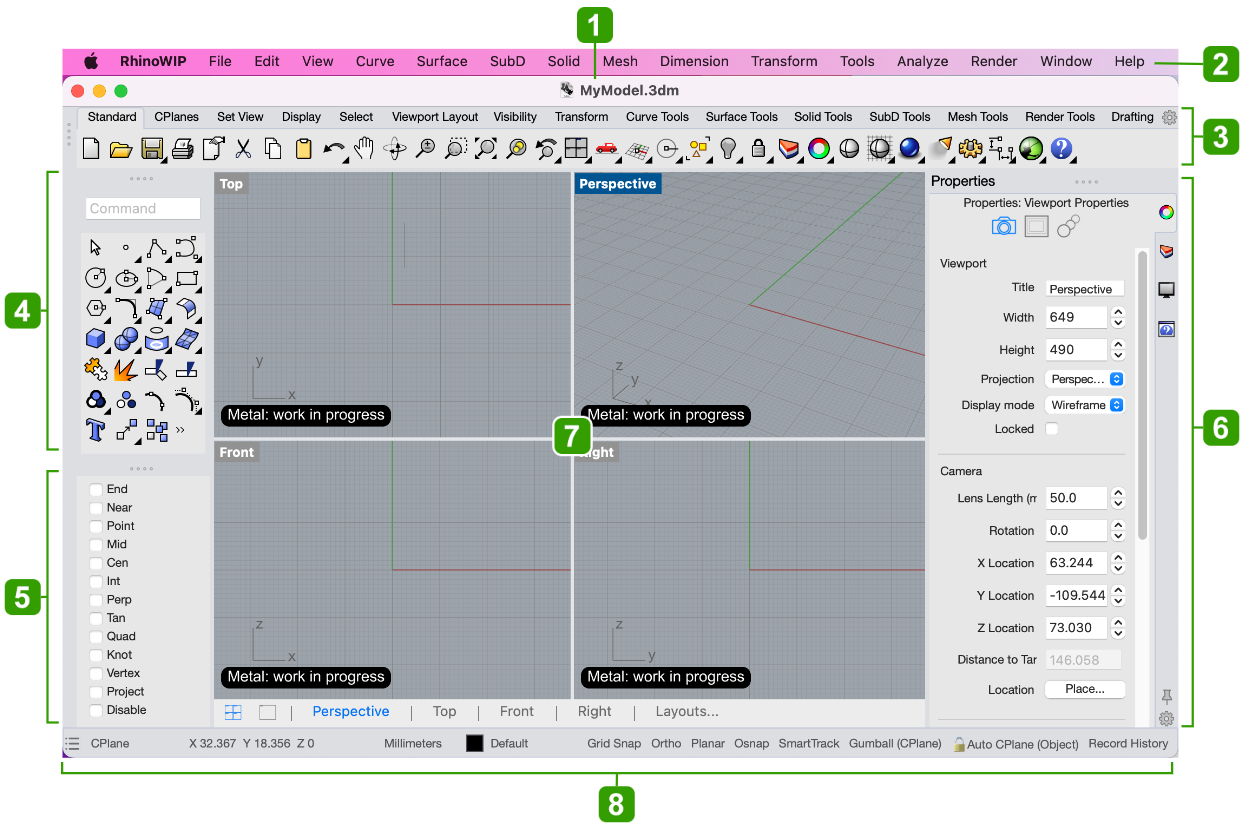Toggle the Locked viewport checkbox
Screen dimensions: 1245x825
1052,429
